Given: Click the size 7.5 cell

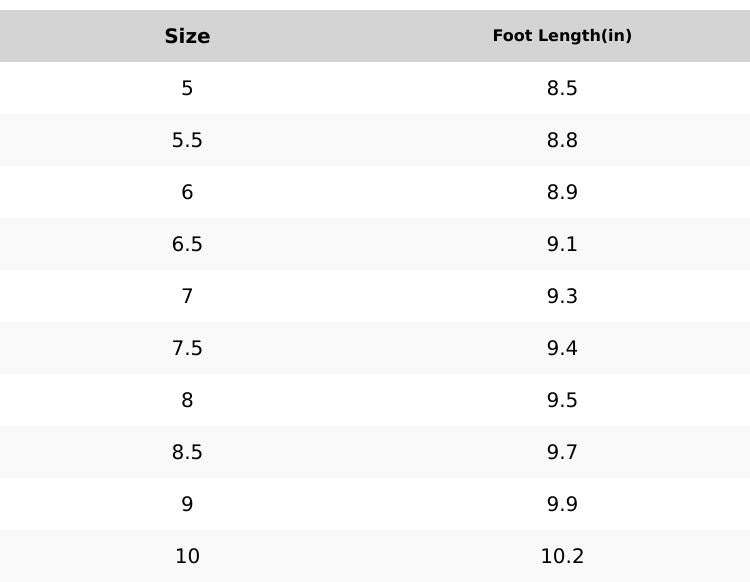Looking at the screenshot, I should pyautogui.click(x=187, y=348).
